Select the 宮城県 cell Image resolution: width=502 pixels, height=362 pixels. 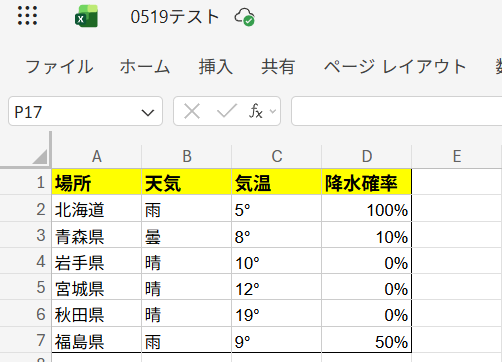pos(97,287)
